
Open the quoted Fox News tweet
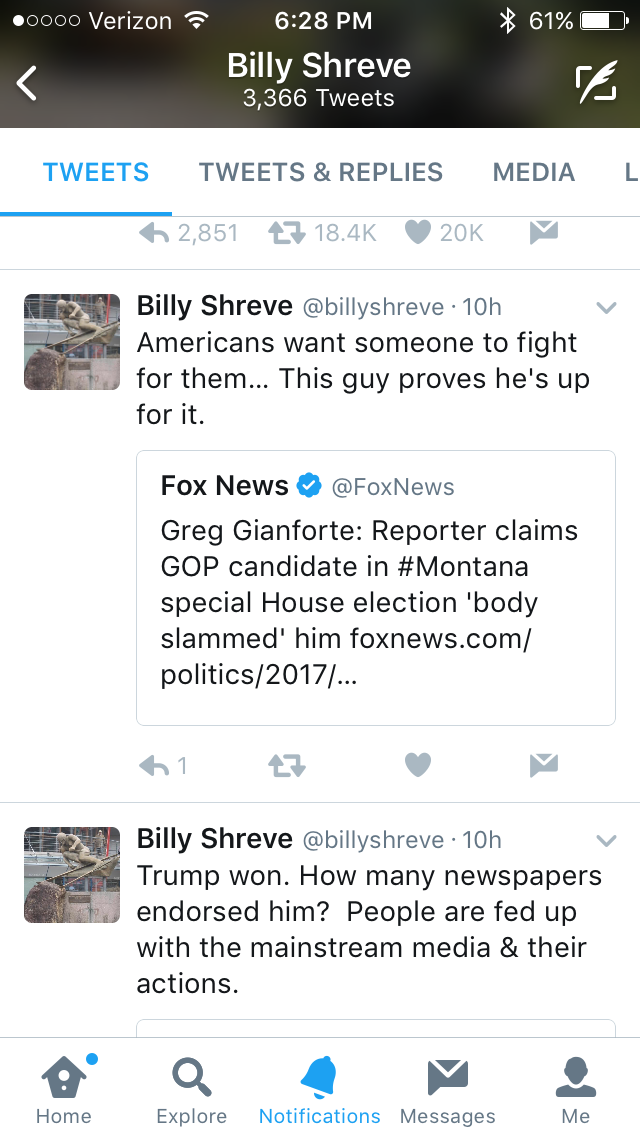click(375, 588)
